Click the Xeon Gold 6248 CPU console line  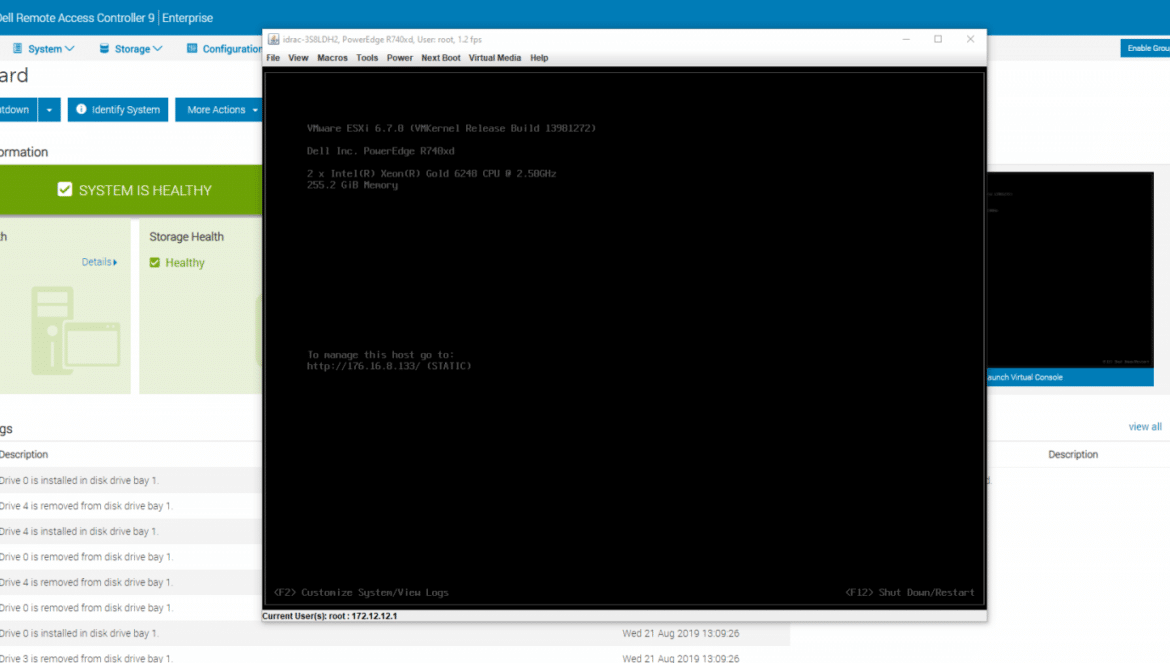point(431,173)
